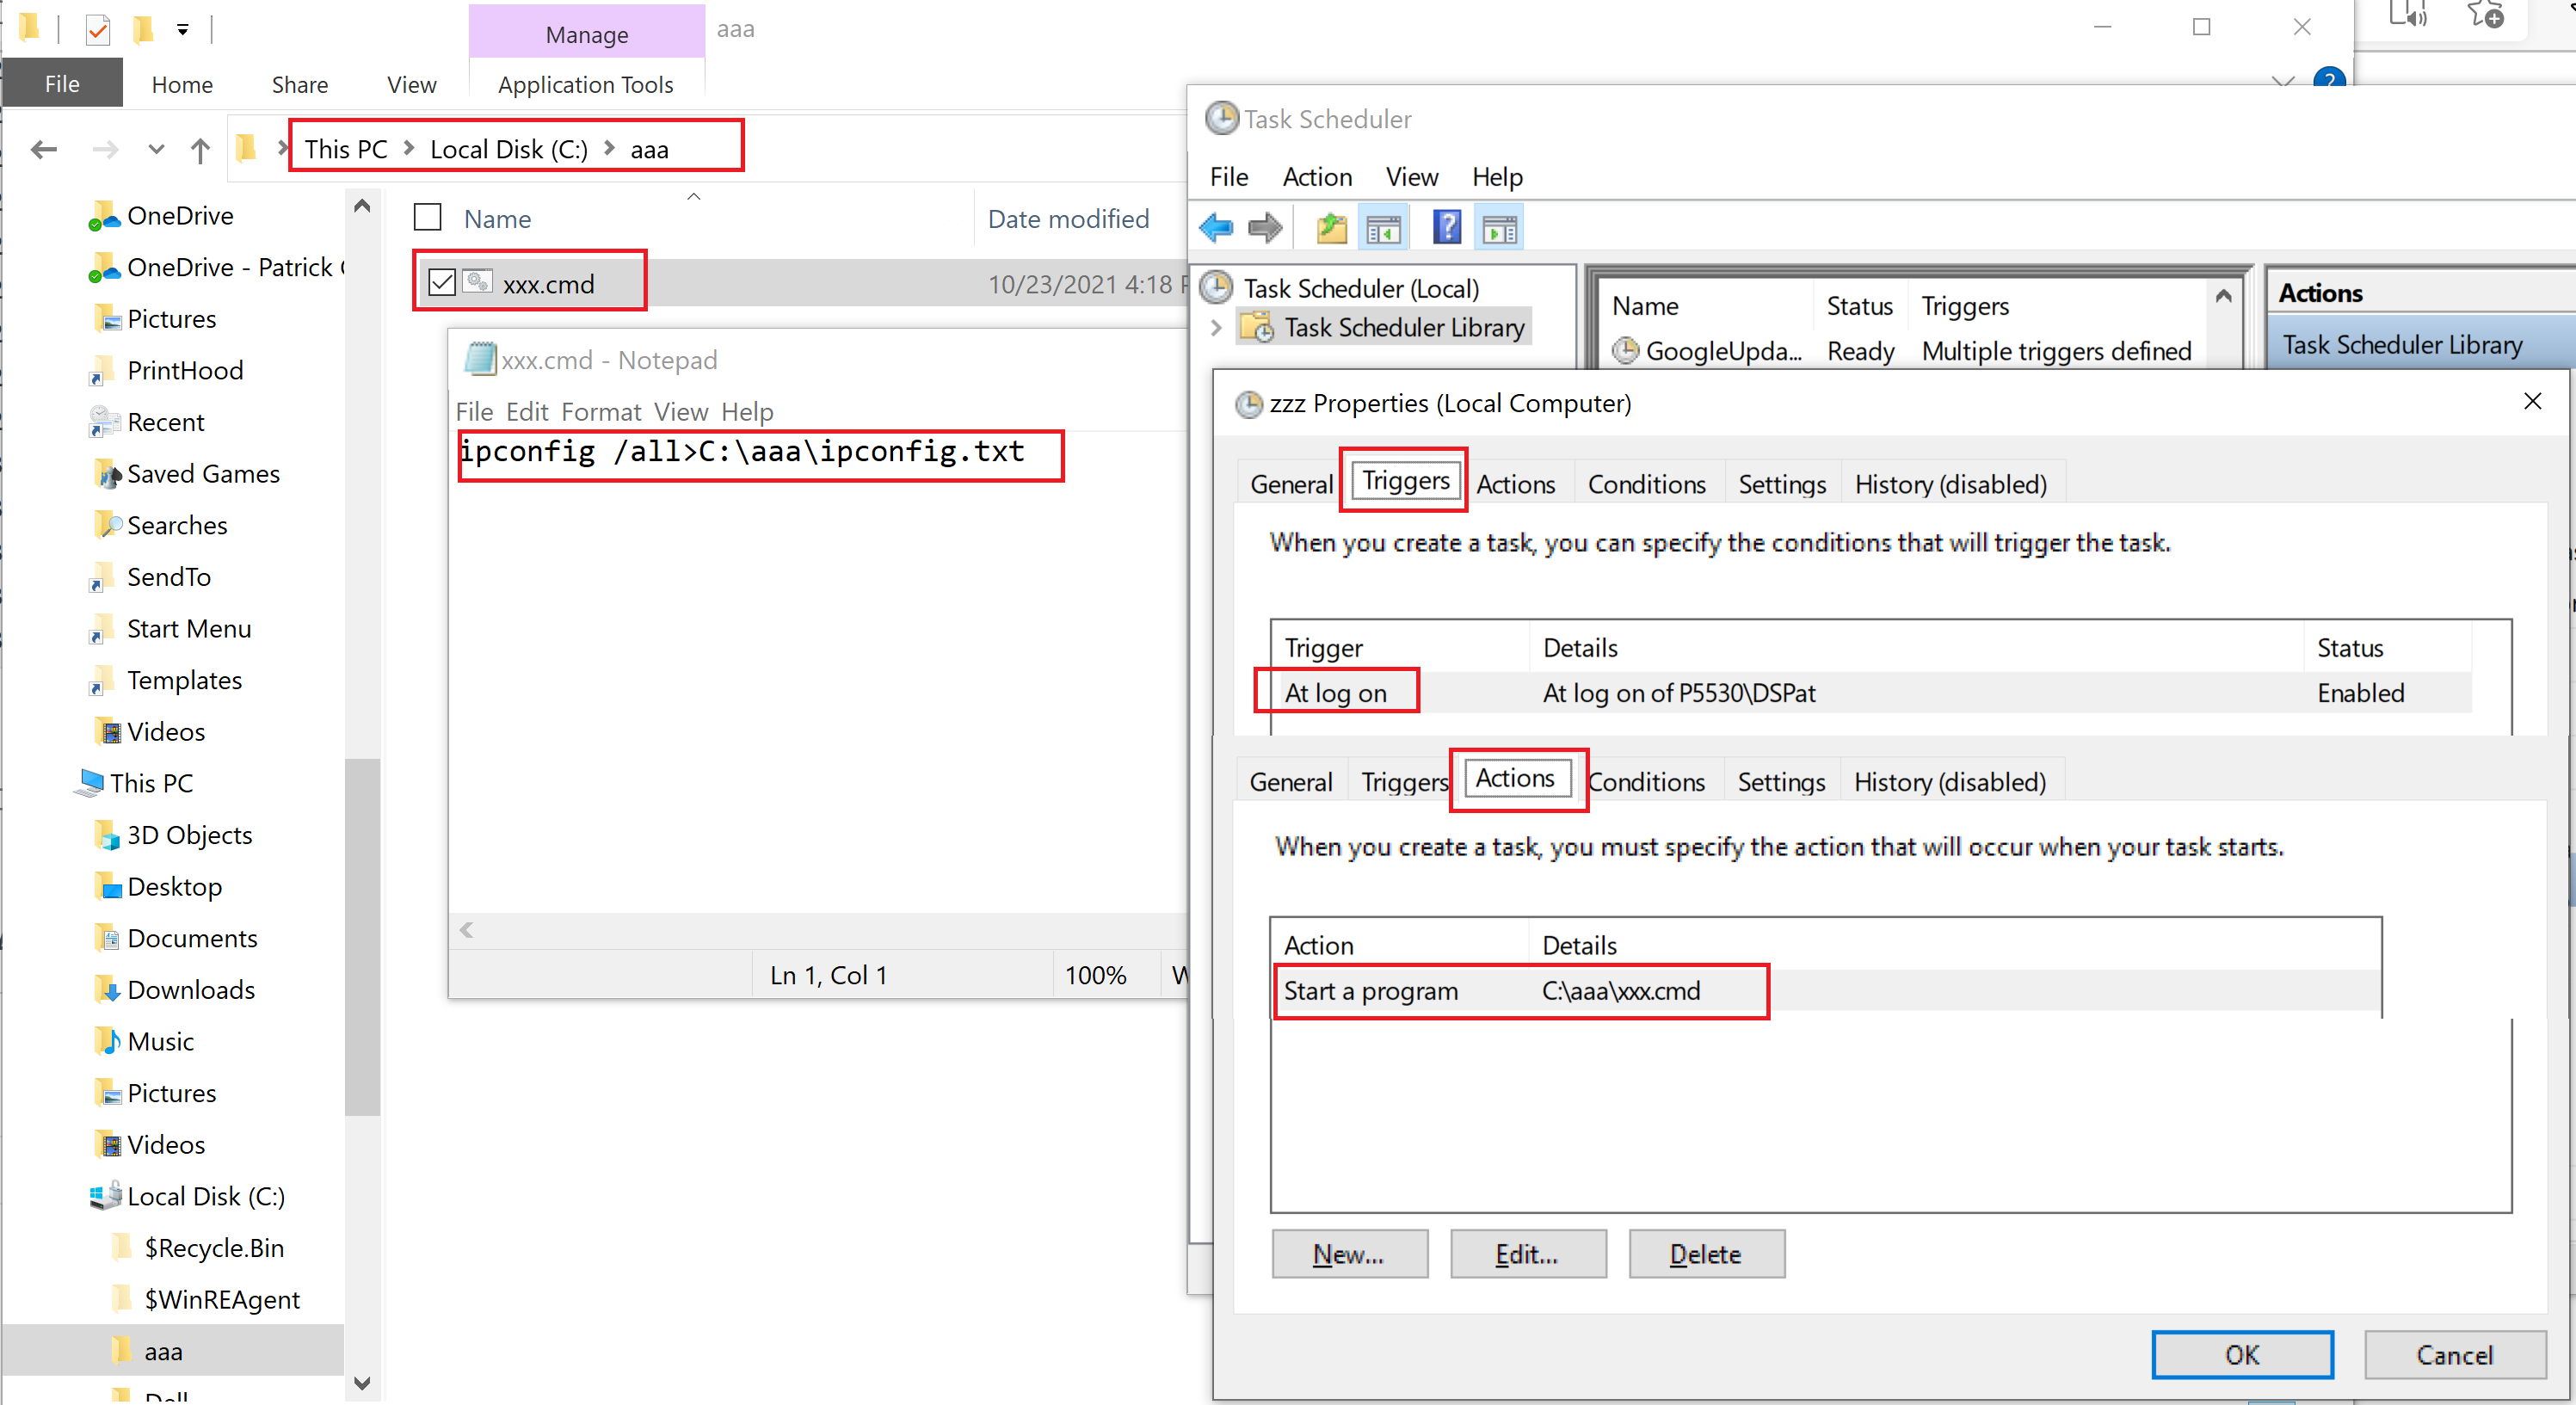Open the recent locations dropdown beside navigation arrows

click(x=155, y=150)
